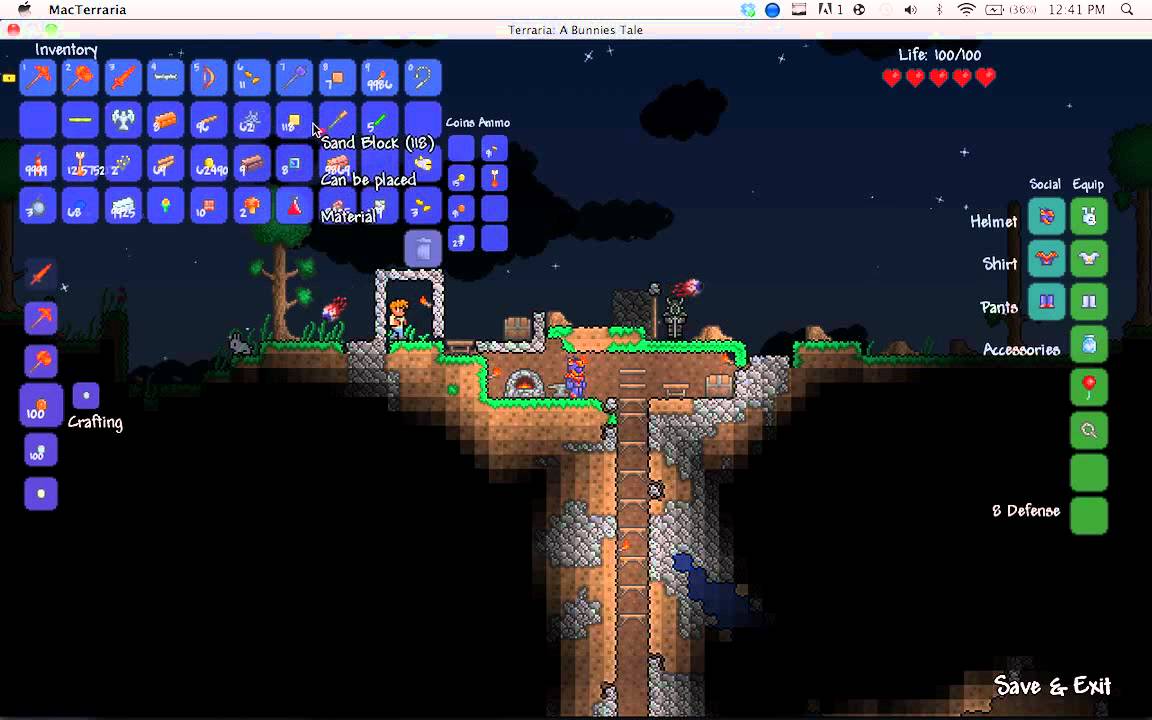
Task: Pick the orange mushroom stack of 2
Action: point(251,206)
